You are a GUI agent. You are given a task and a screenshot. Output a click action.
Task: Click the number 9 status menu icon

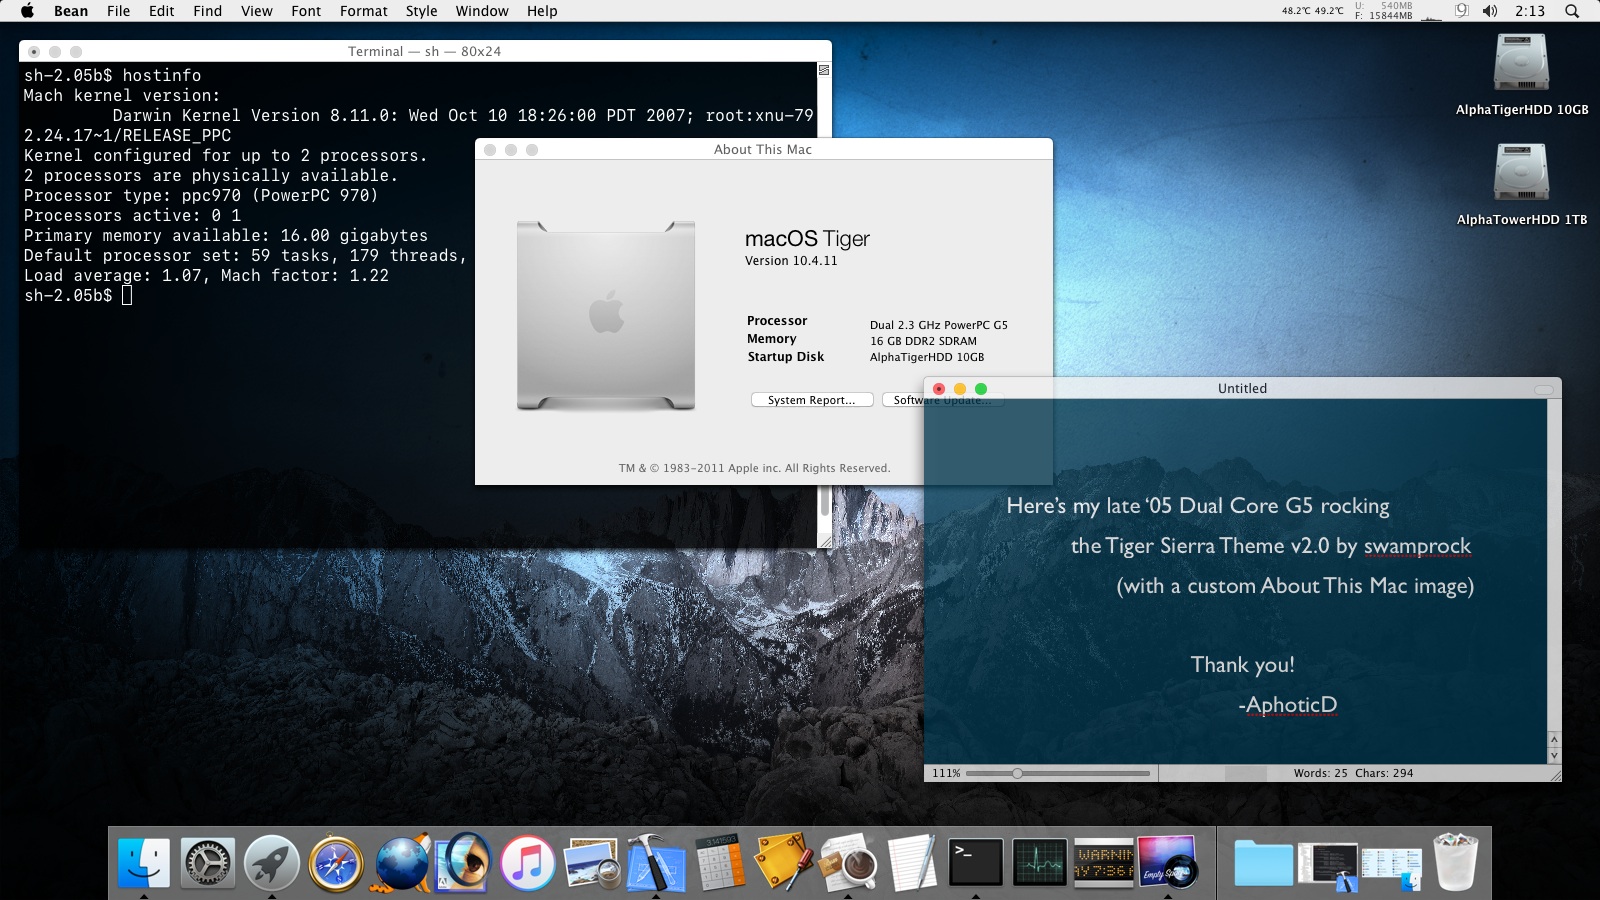point(1461,11)
